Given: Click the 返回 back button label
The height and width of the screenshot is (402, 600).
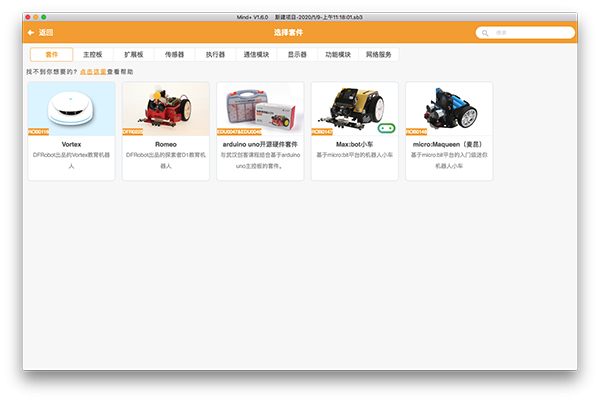Looking at the screenshot, I should [x=46, y=33].
